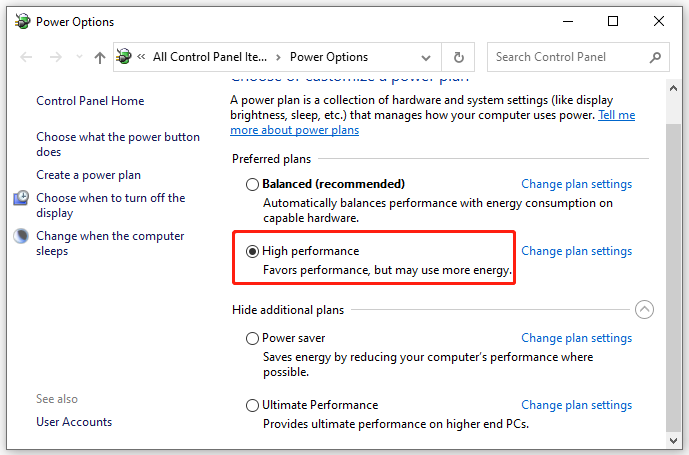Select the Balanced (recommended) plan
Viewport: 689px width, 455px height.
click(252, 184)
